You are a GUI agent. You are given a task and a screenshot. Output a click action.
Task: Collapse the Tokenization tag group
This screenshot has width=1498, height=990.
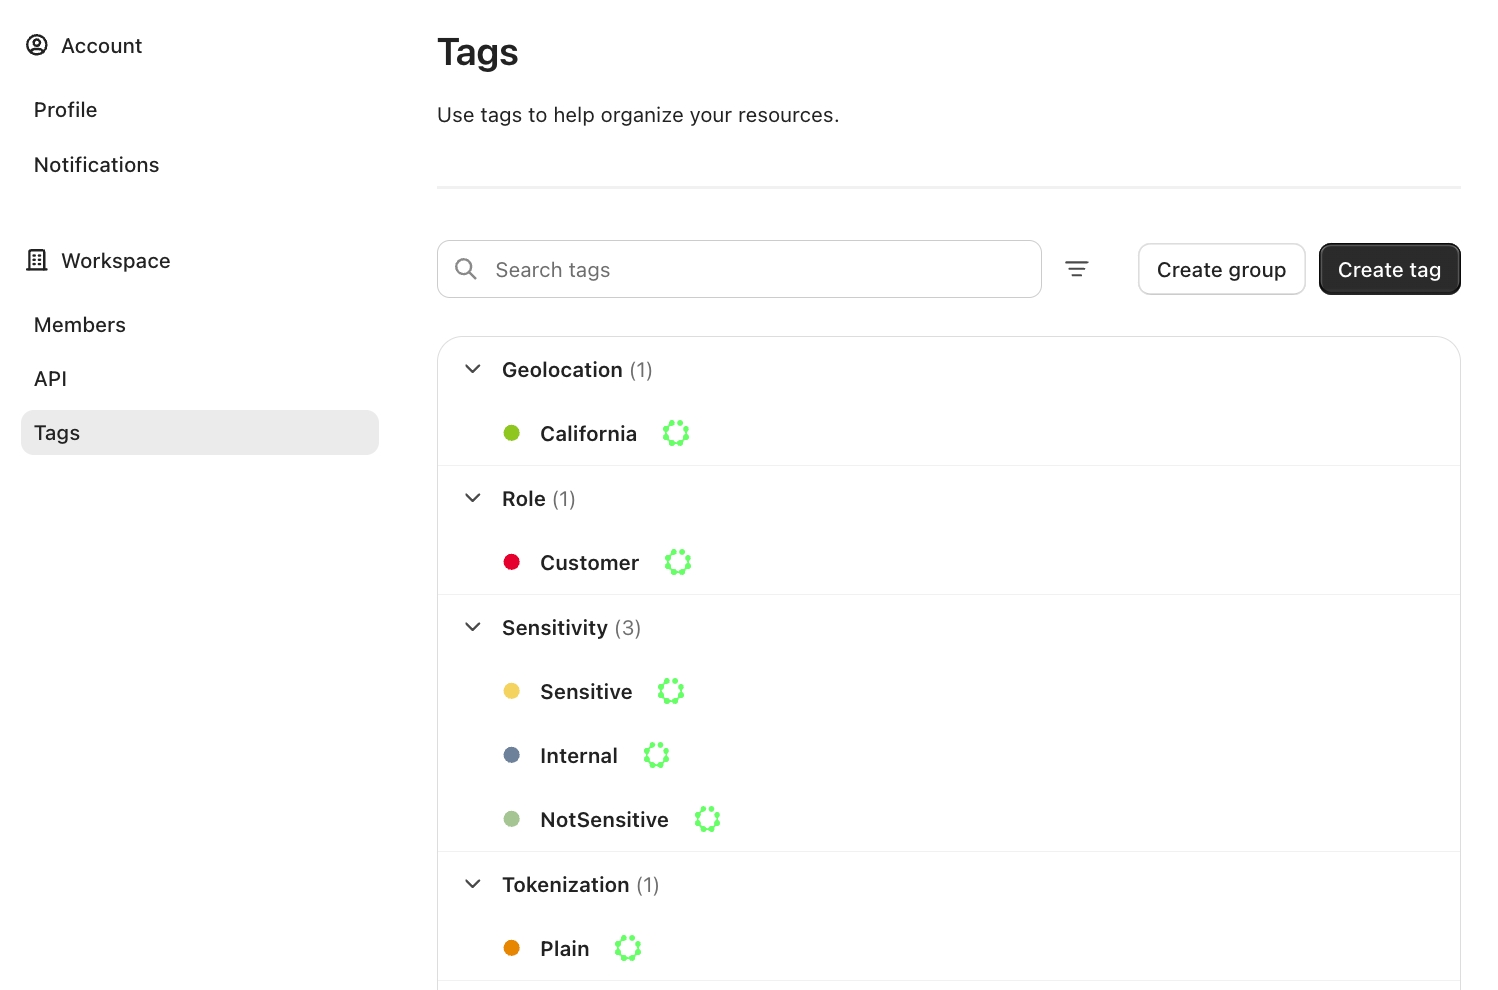pos(473,884)
